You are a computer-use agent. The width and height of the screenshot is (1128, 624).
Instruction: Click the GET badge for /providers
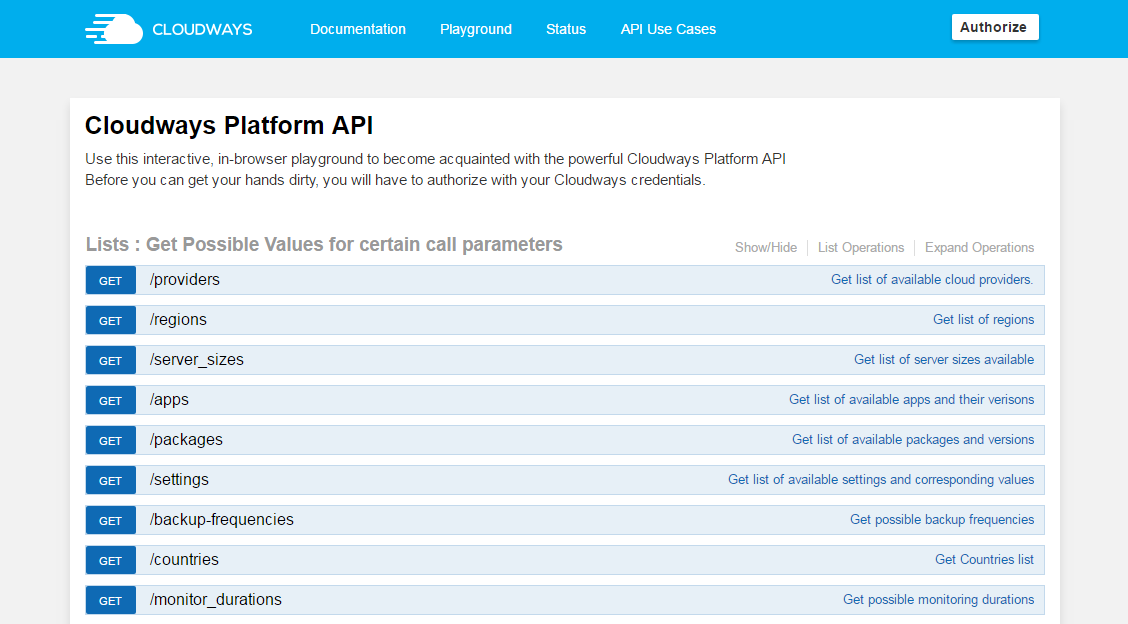point(111,281)
